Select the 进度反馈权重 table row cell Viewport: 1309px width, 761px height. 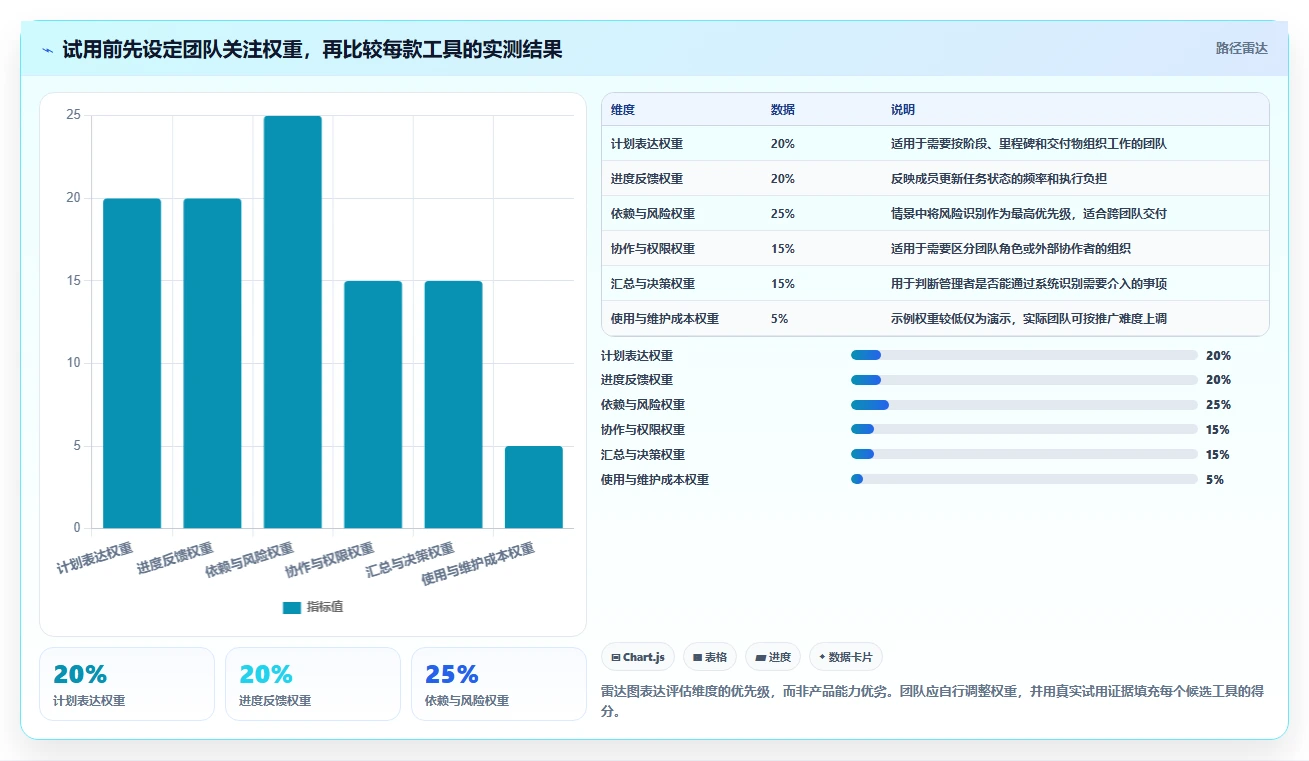647,179
